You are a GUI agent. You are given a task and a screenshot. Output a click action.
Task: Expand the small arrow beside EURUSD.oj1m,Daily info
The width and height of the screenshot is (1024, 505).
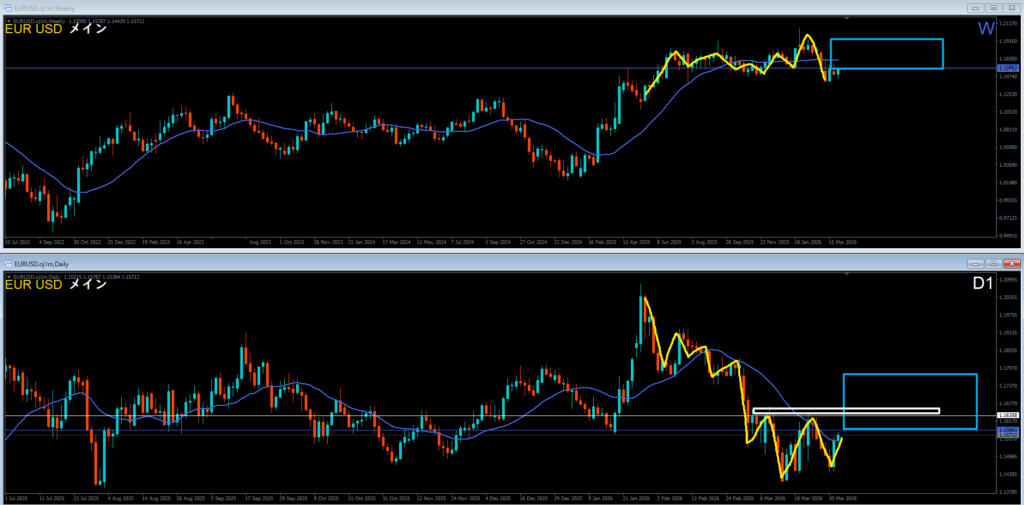8,277
